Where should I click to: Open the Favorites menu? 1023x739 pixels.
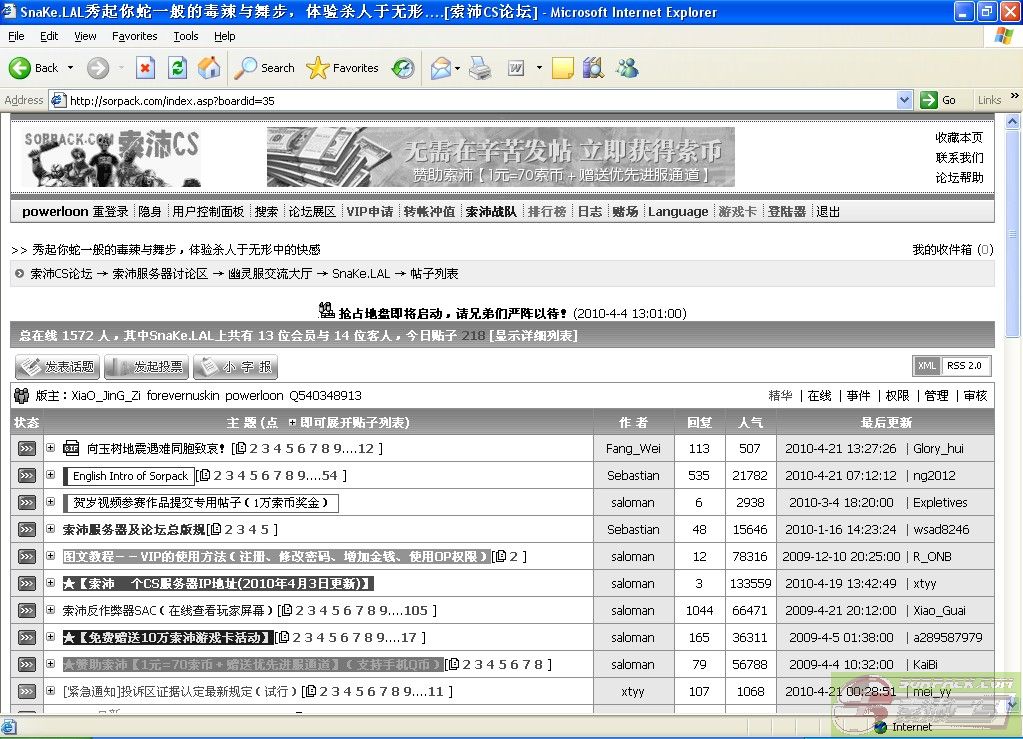(134, 36)
